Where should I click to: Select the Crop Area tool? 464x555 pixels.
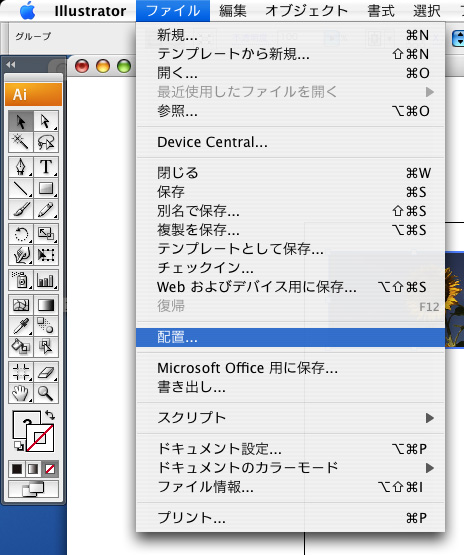tap(21, 372)
